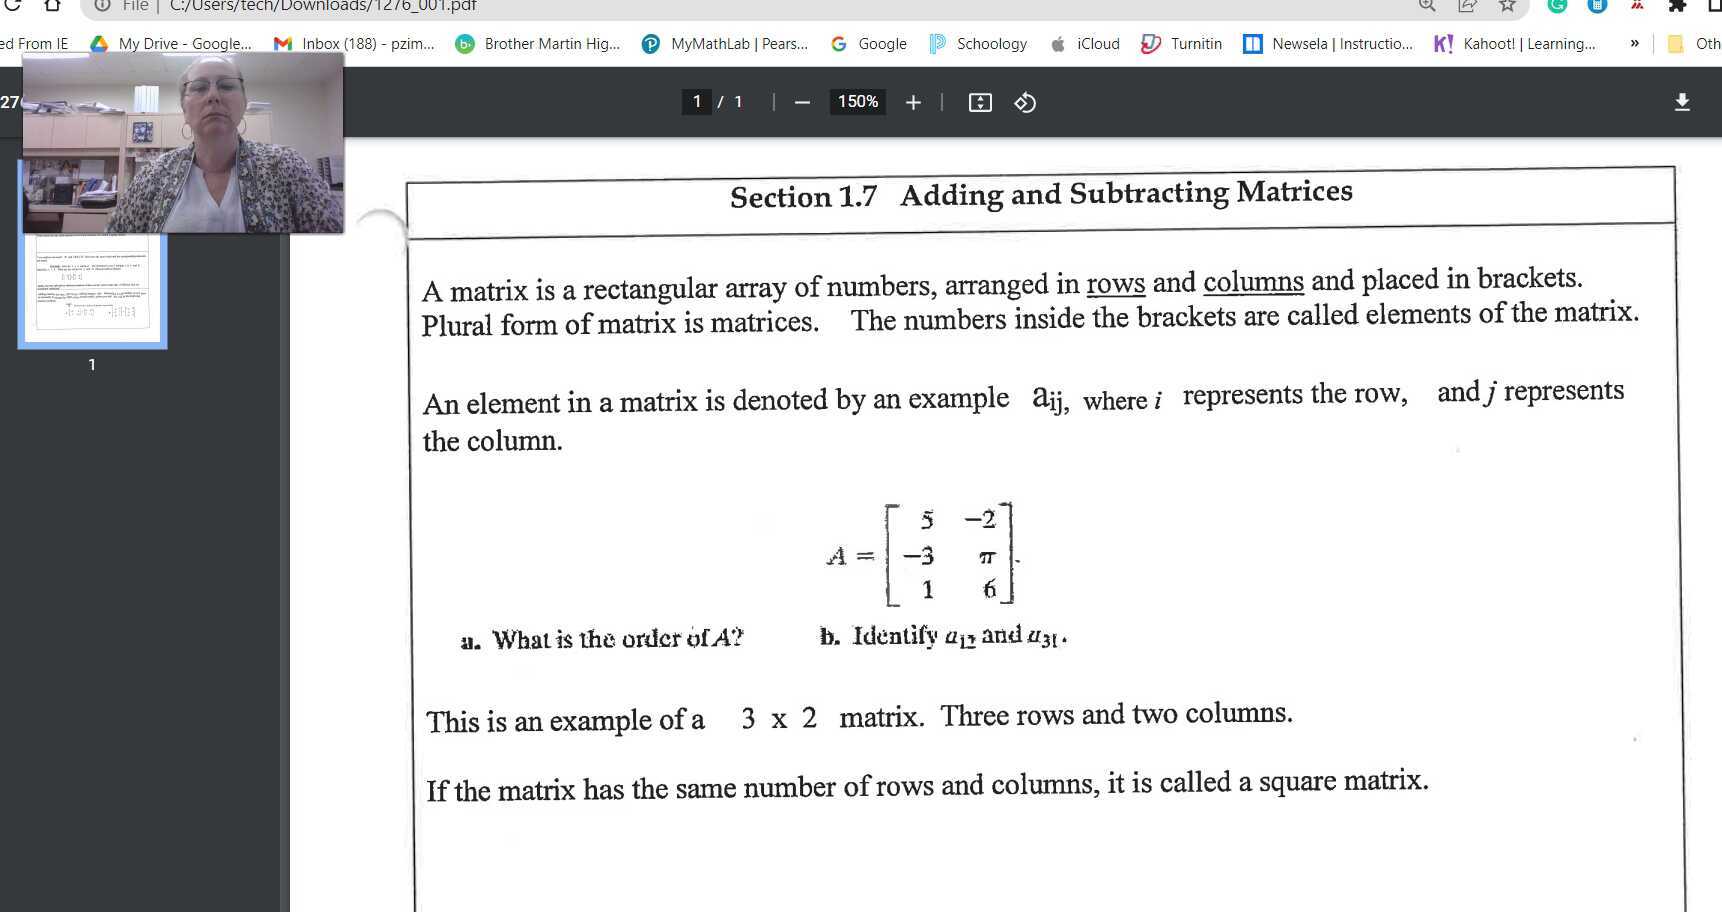Change the 150% zoom level field

pos(857,101)
